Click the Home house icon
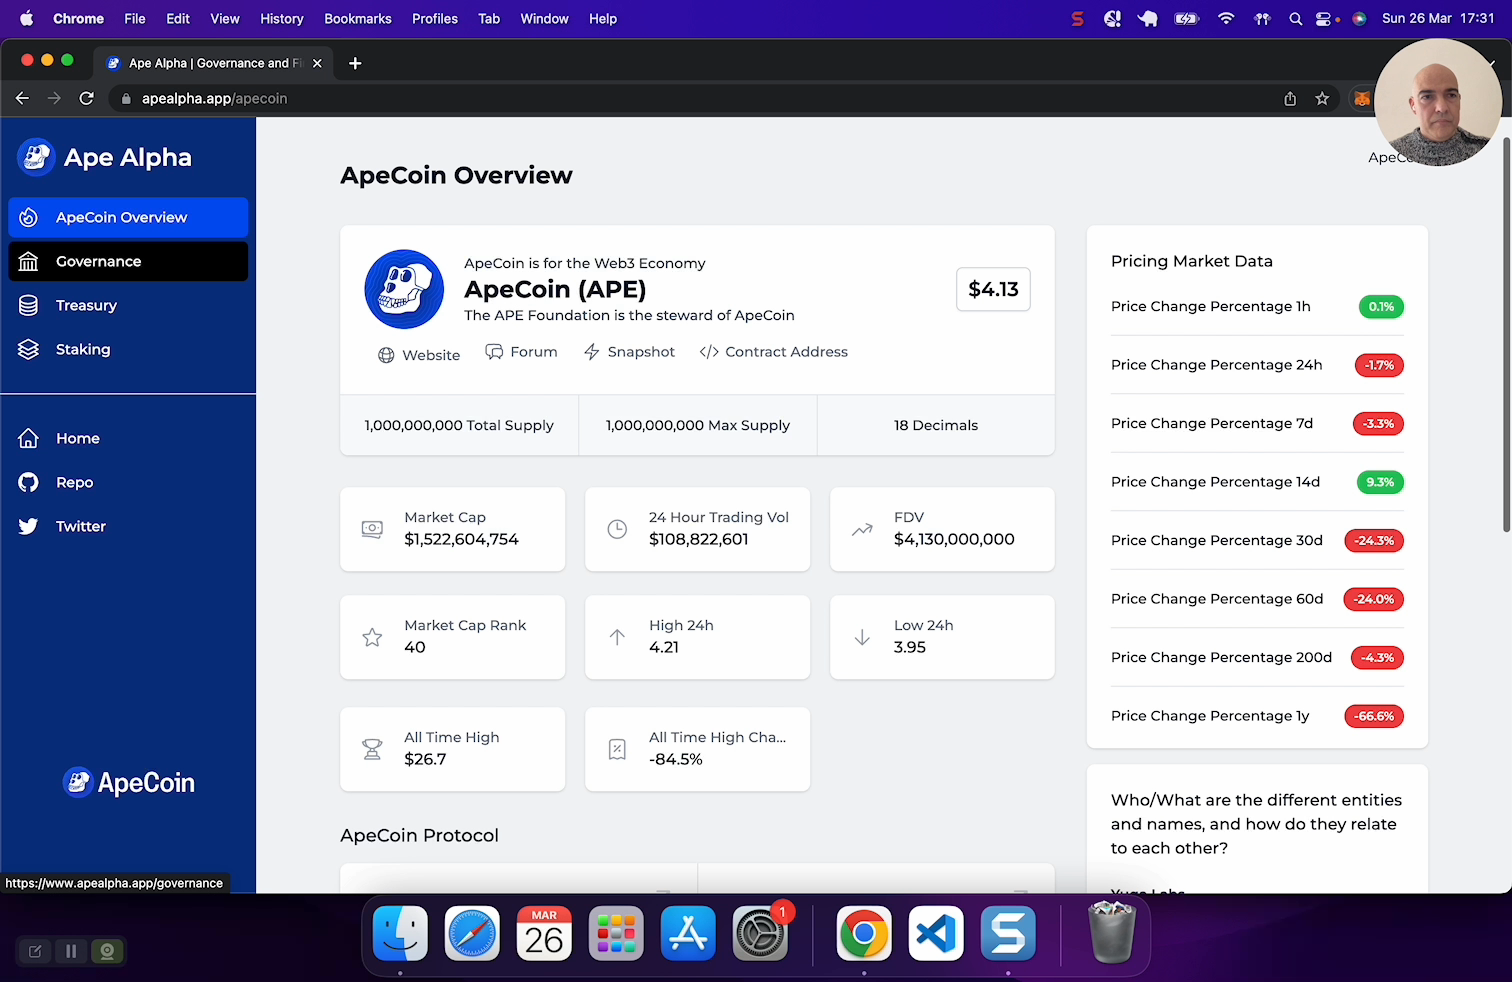This screenshot has width=1512, height=982. click(29, 438)
